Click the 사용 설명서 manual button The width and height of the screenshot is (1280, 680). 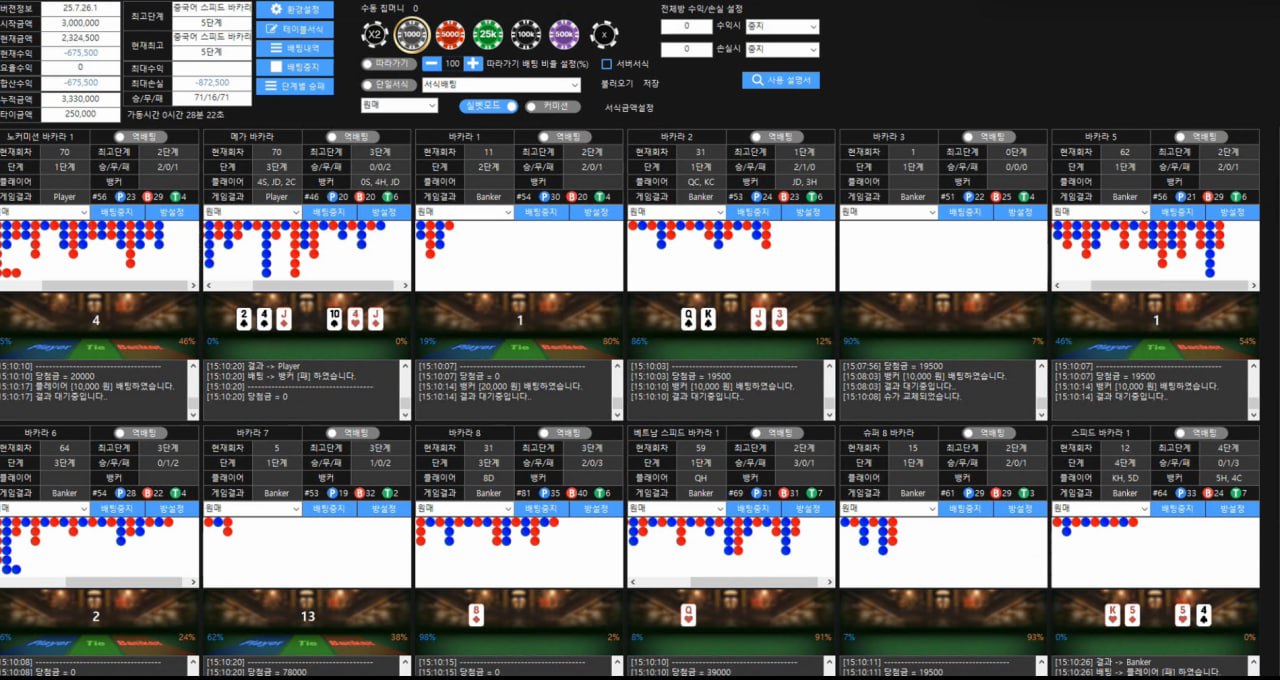tap(781, 80)
